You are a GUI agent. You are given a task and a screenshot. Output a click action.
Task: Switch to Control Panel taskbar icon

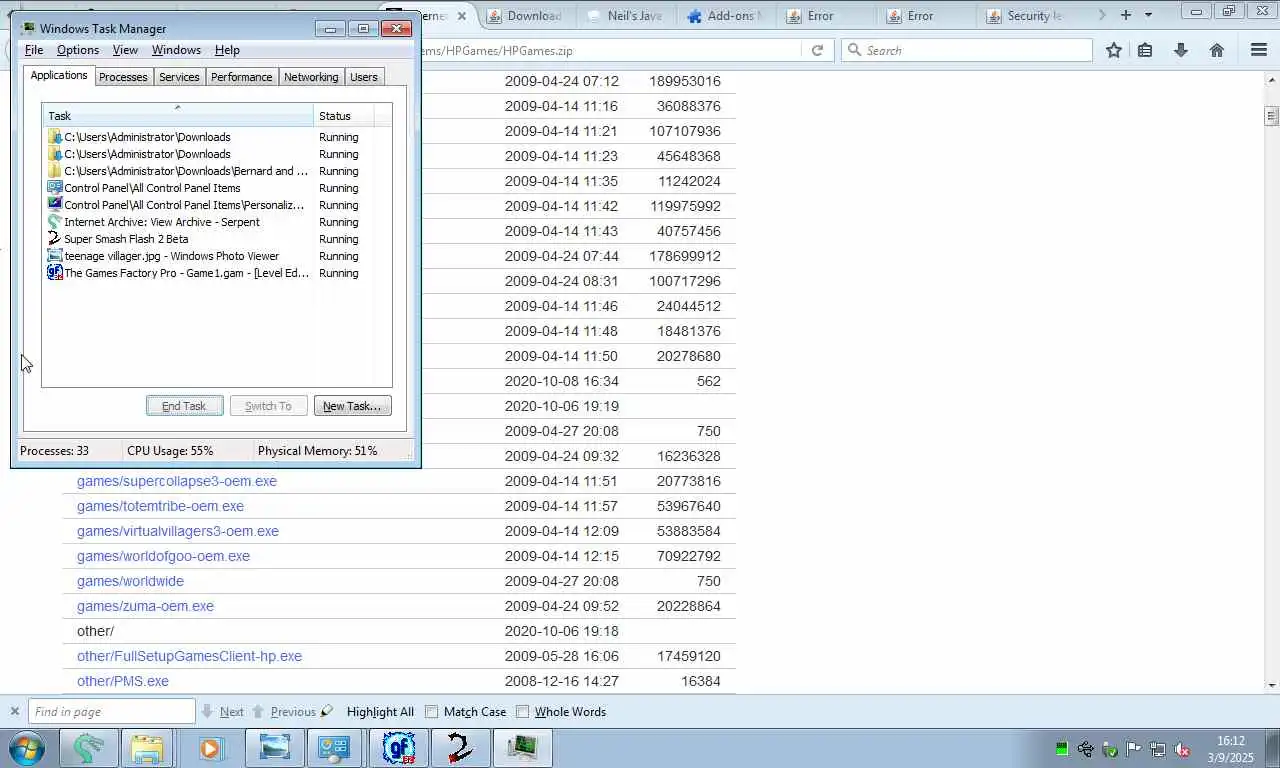click(334, 748)
